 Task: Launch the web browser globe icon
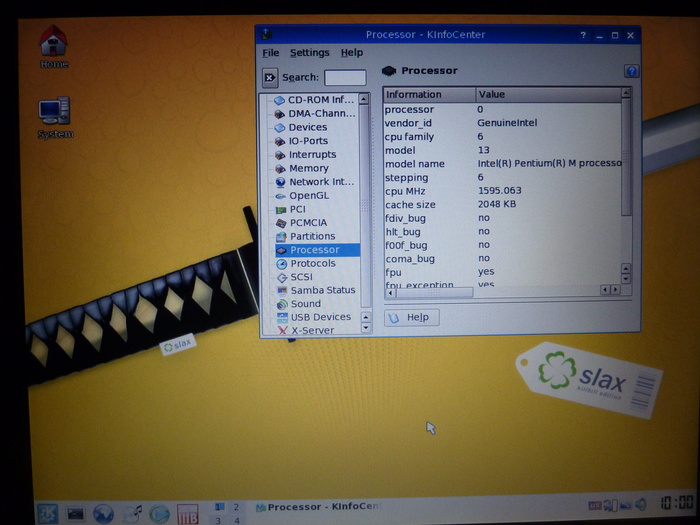pyautogui.click(x=103, y=514)
